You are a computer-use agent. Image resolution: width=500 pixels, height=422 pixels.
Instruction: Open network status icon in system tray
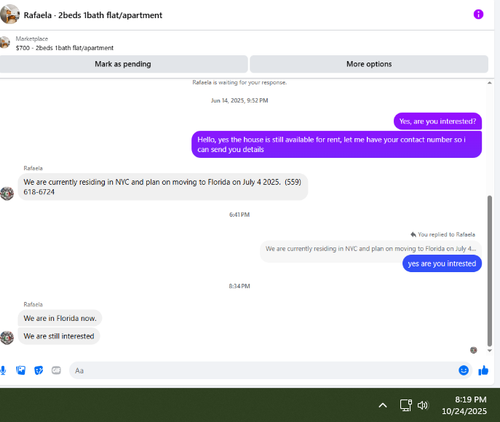coord(406,405)
